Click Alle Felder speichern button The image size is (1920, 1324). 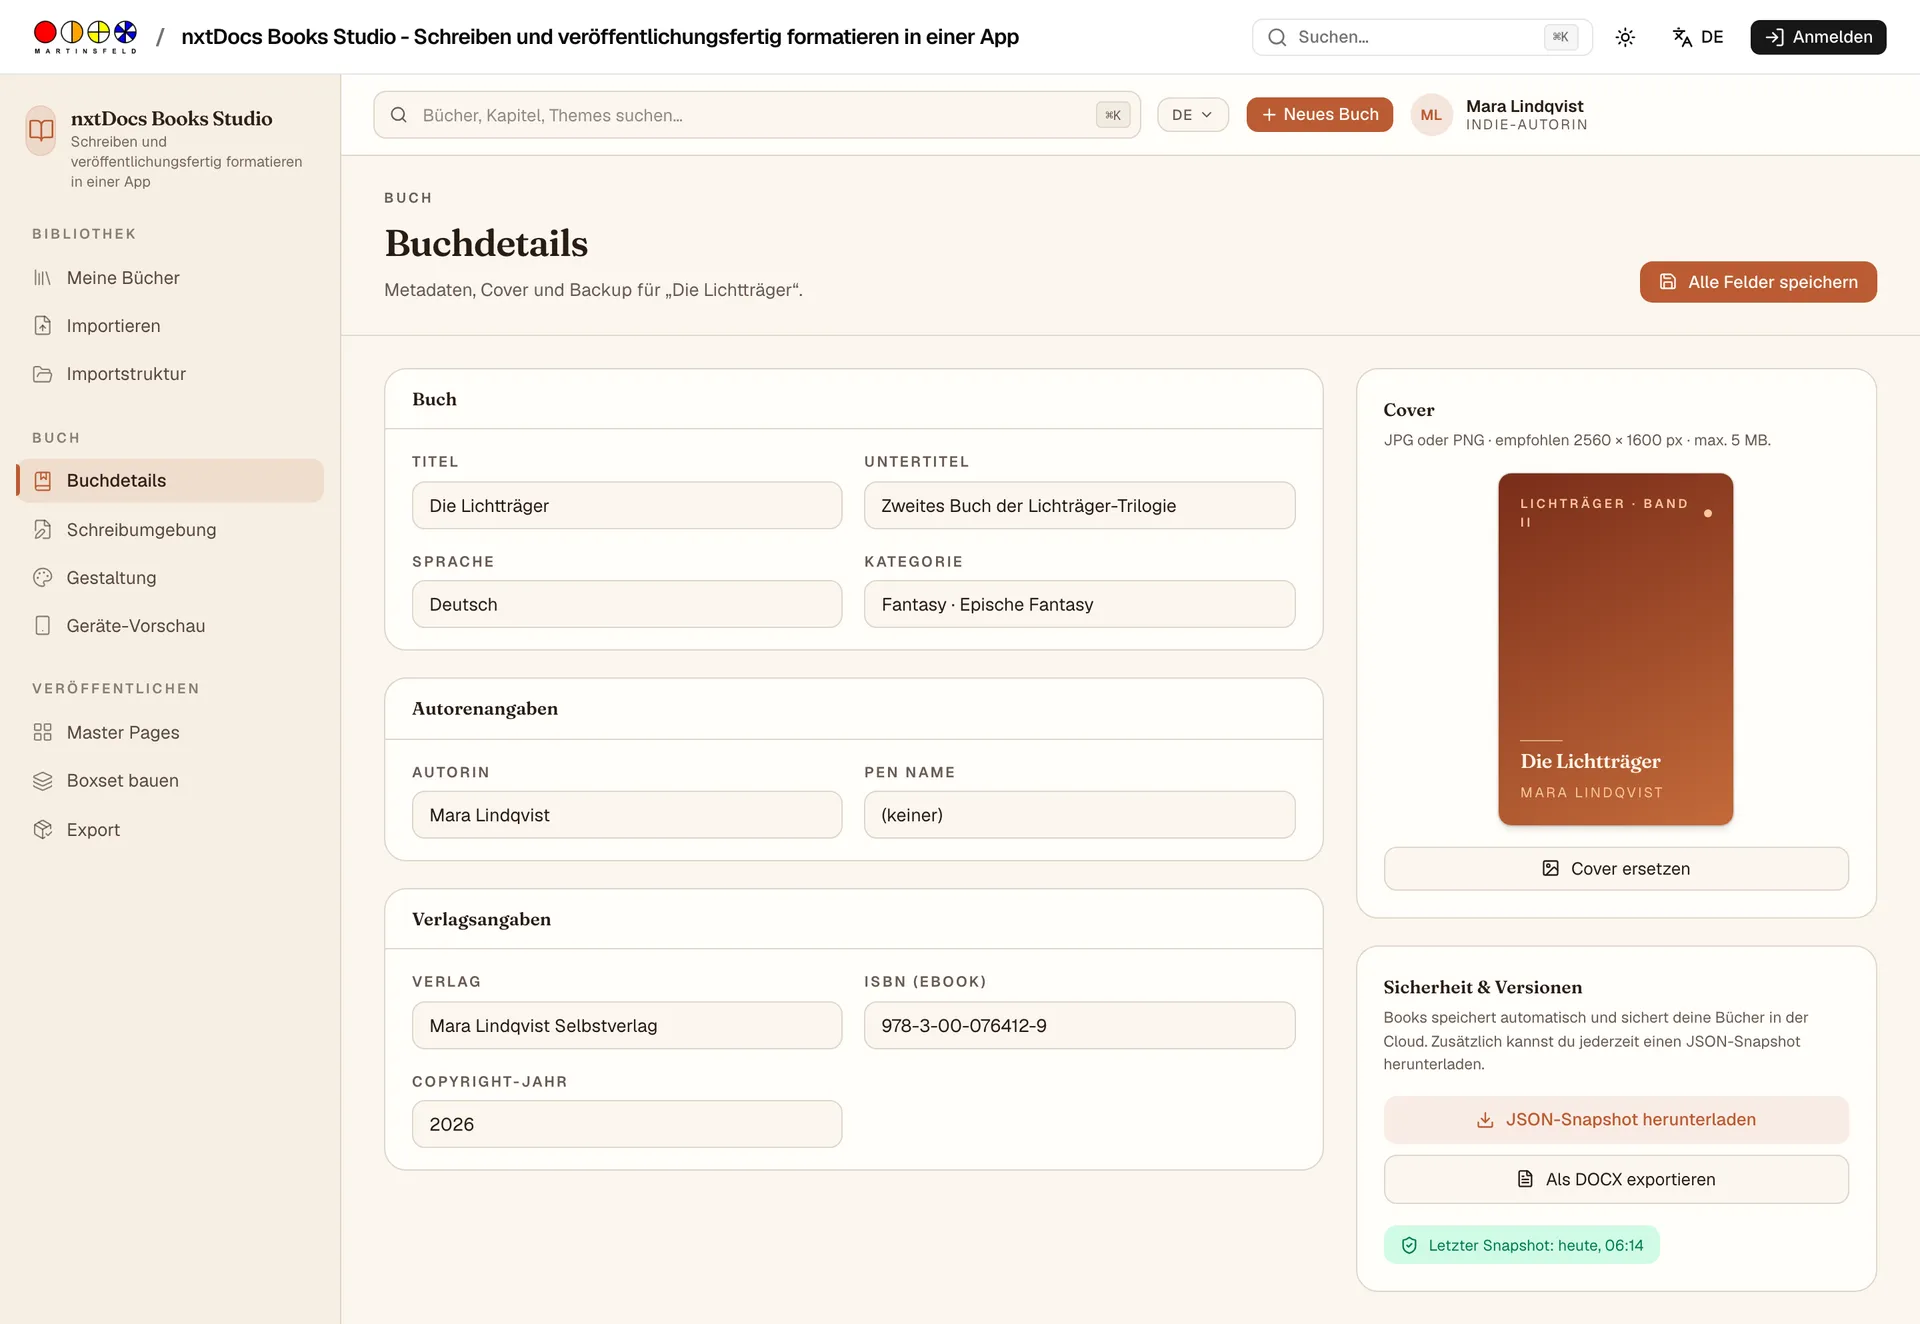tap(1758, 282)
